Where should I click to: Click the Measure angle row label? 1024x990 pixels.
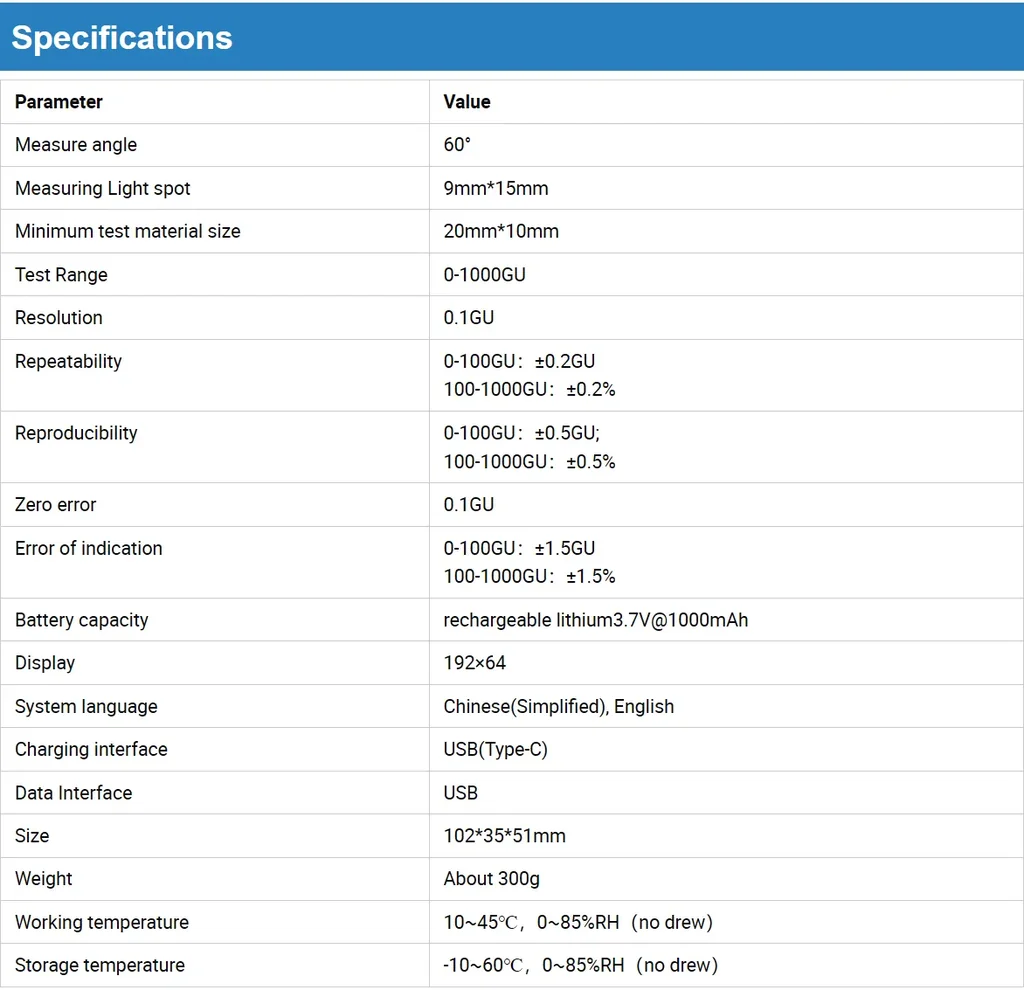(76, 145)
